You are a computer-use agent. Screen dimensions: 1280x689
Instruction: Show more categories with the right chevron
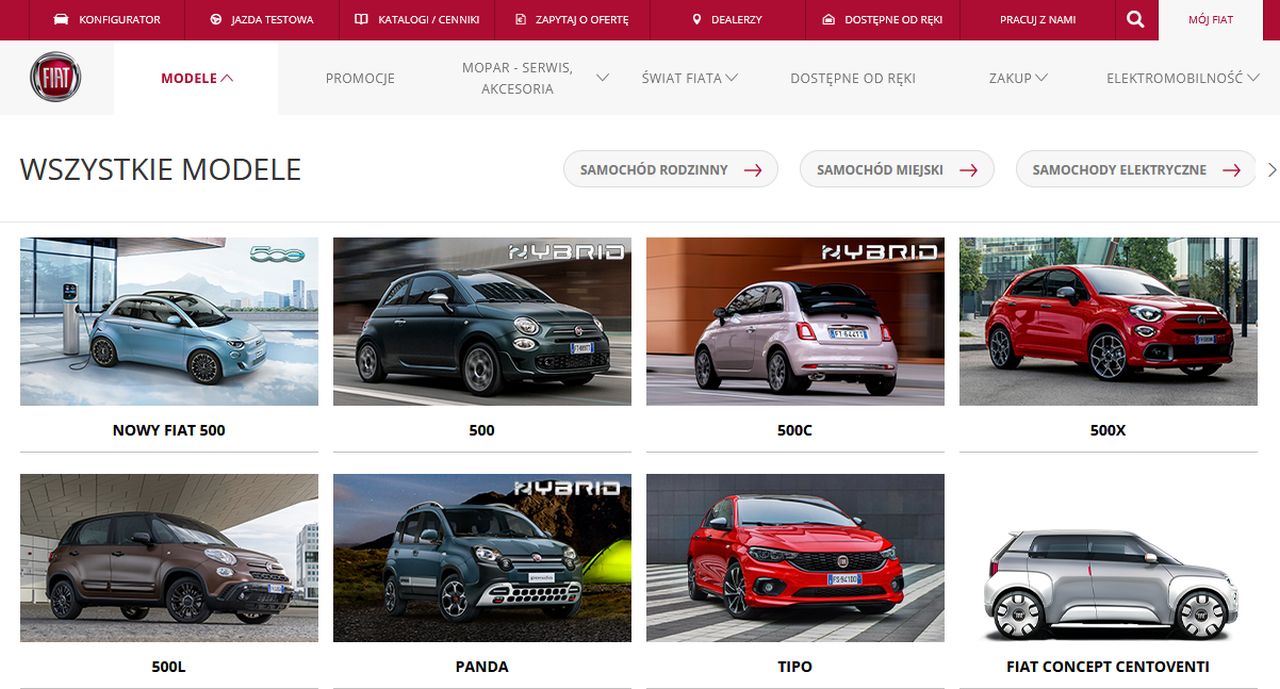point(1272,170)
